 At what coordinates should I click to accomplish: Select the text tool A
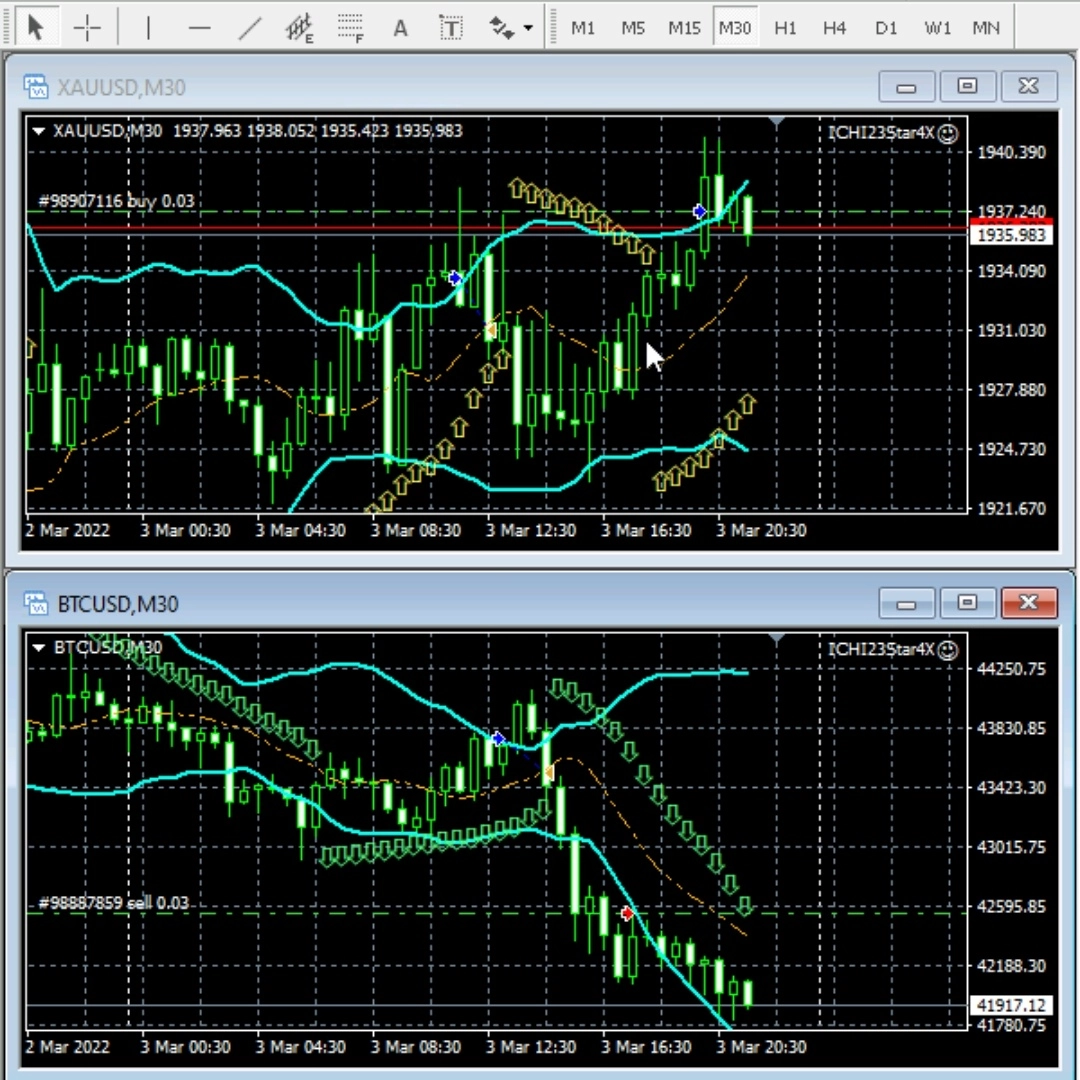click(400, 28)
